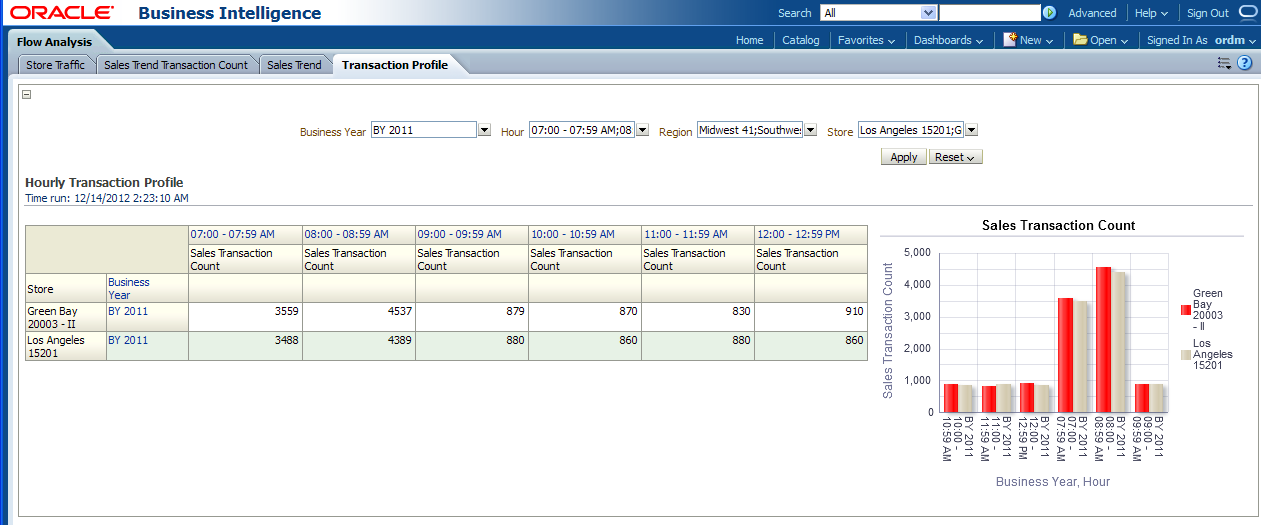This screenshot has height=525, width=1261.
Task: Click the Oracle logo
Action: coord(62,13)
